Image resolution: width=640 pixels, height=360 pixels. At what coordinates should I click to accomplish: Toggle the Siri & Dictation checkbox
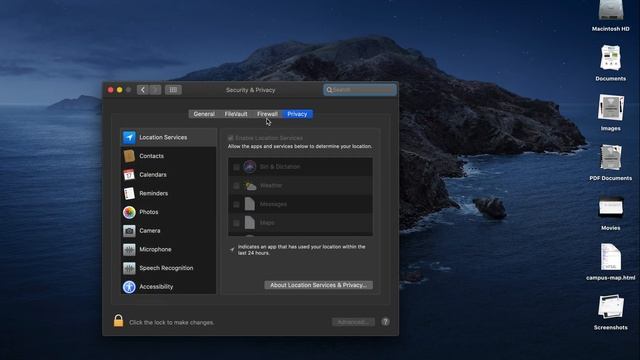[236, 167]
